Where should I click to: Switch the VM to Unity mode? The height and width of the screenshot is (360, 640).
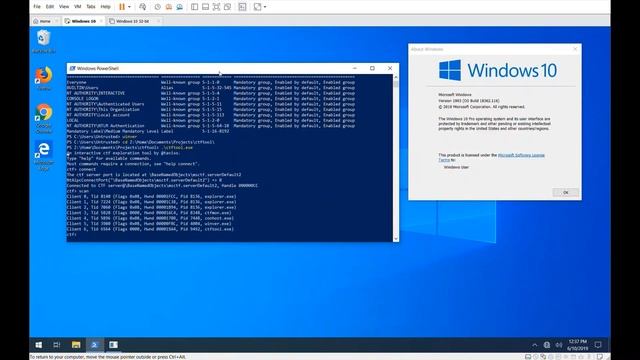(x=227, y=7)
